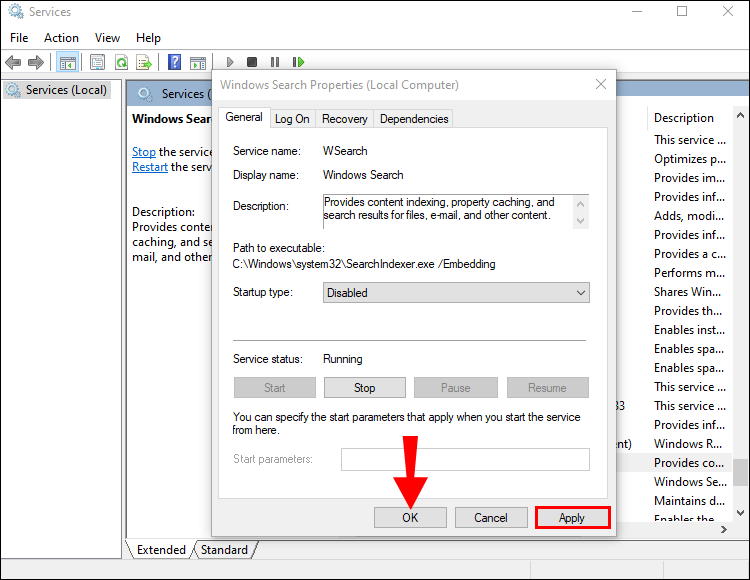Toggle Show/Hide Console Tree icon
The width and height of the screenshot is (750, 580).
tap(67, 62)
